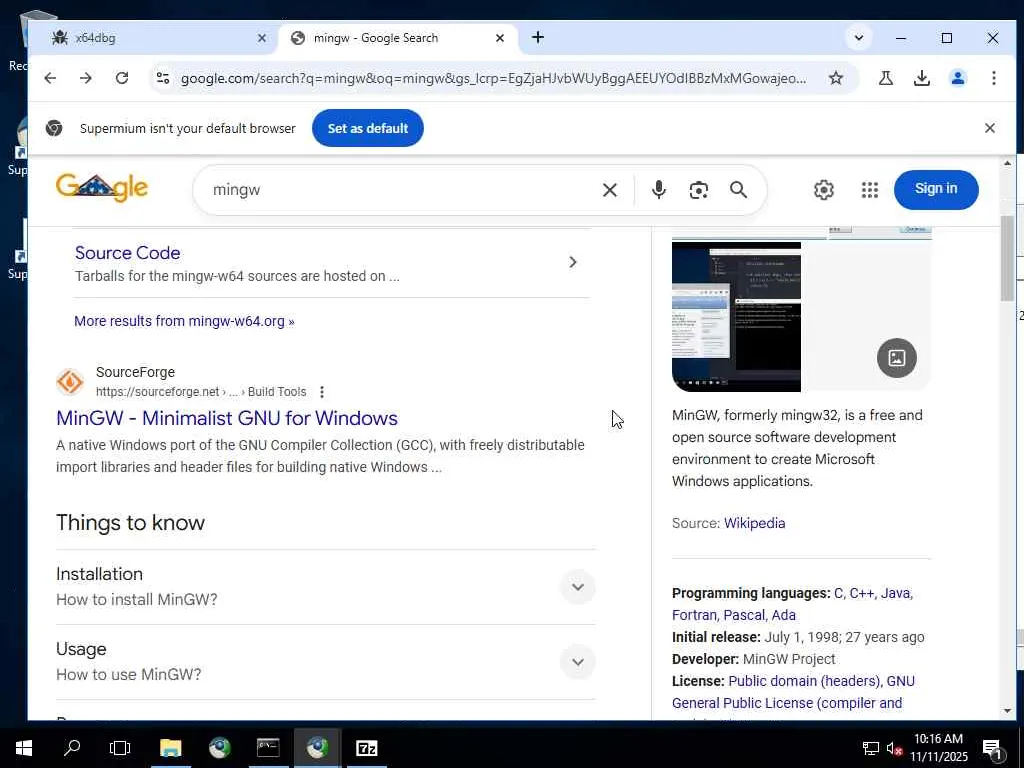1024x768 pixels.
Task: Open the downloads icon in toolbar
Action: (x=921, y=78)
